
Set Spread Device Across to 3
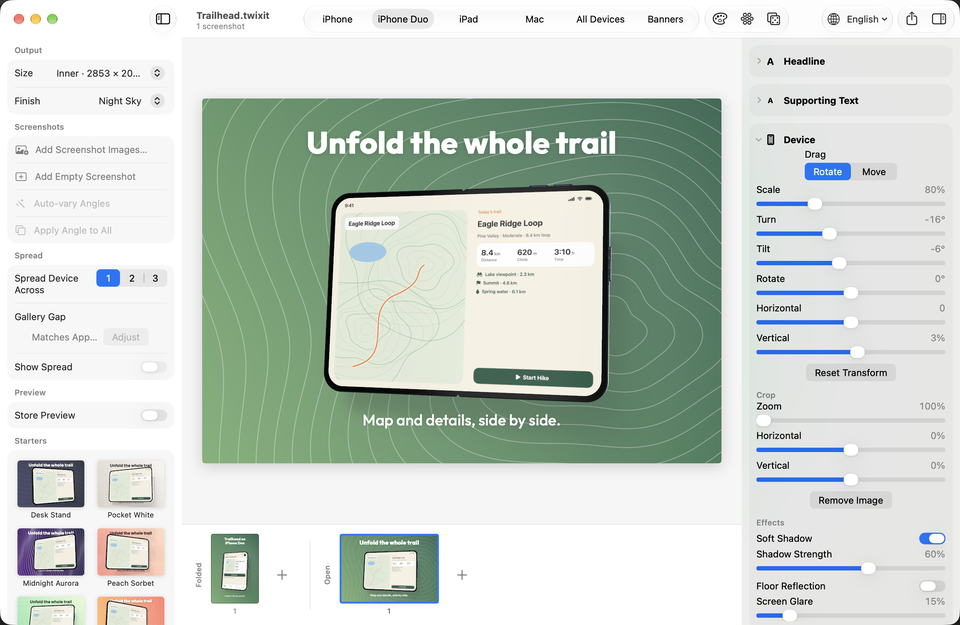point(155,279)
